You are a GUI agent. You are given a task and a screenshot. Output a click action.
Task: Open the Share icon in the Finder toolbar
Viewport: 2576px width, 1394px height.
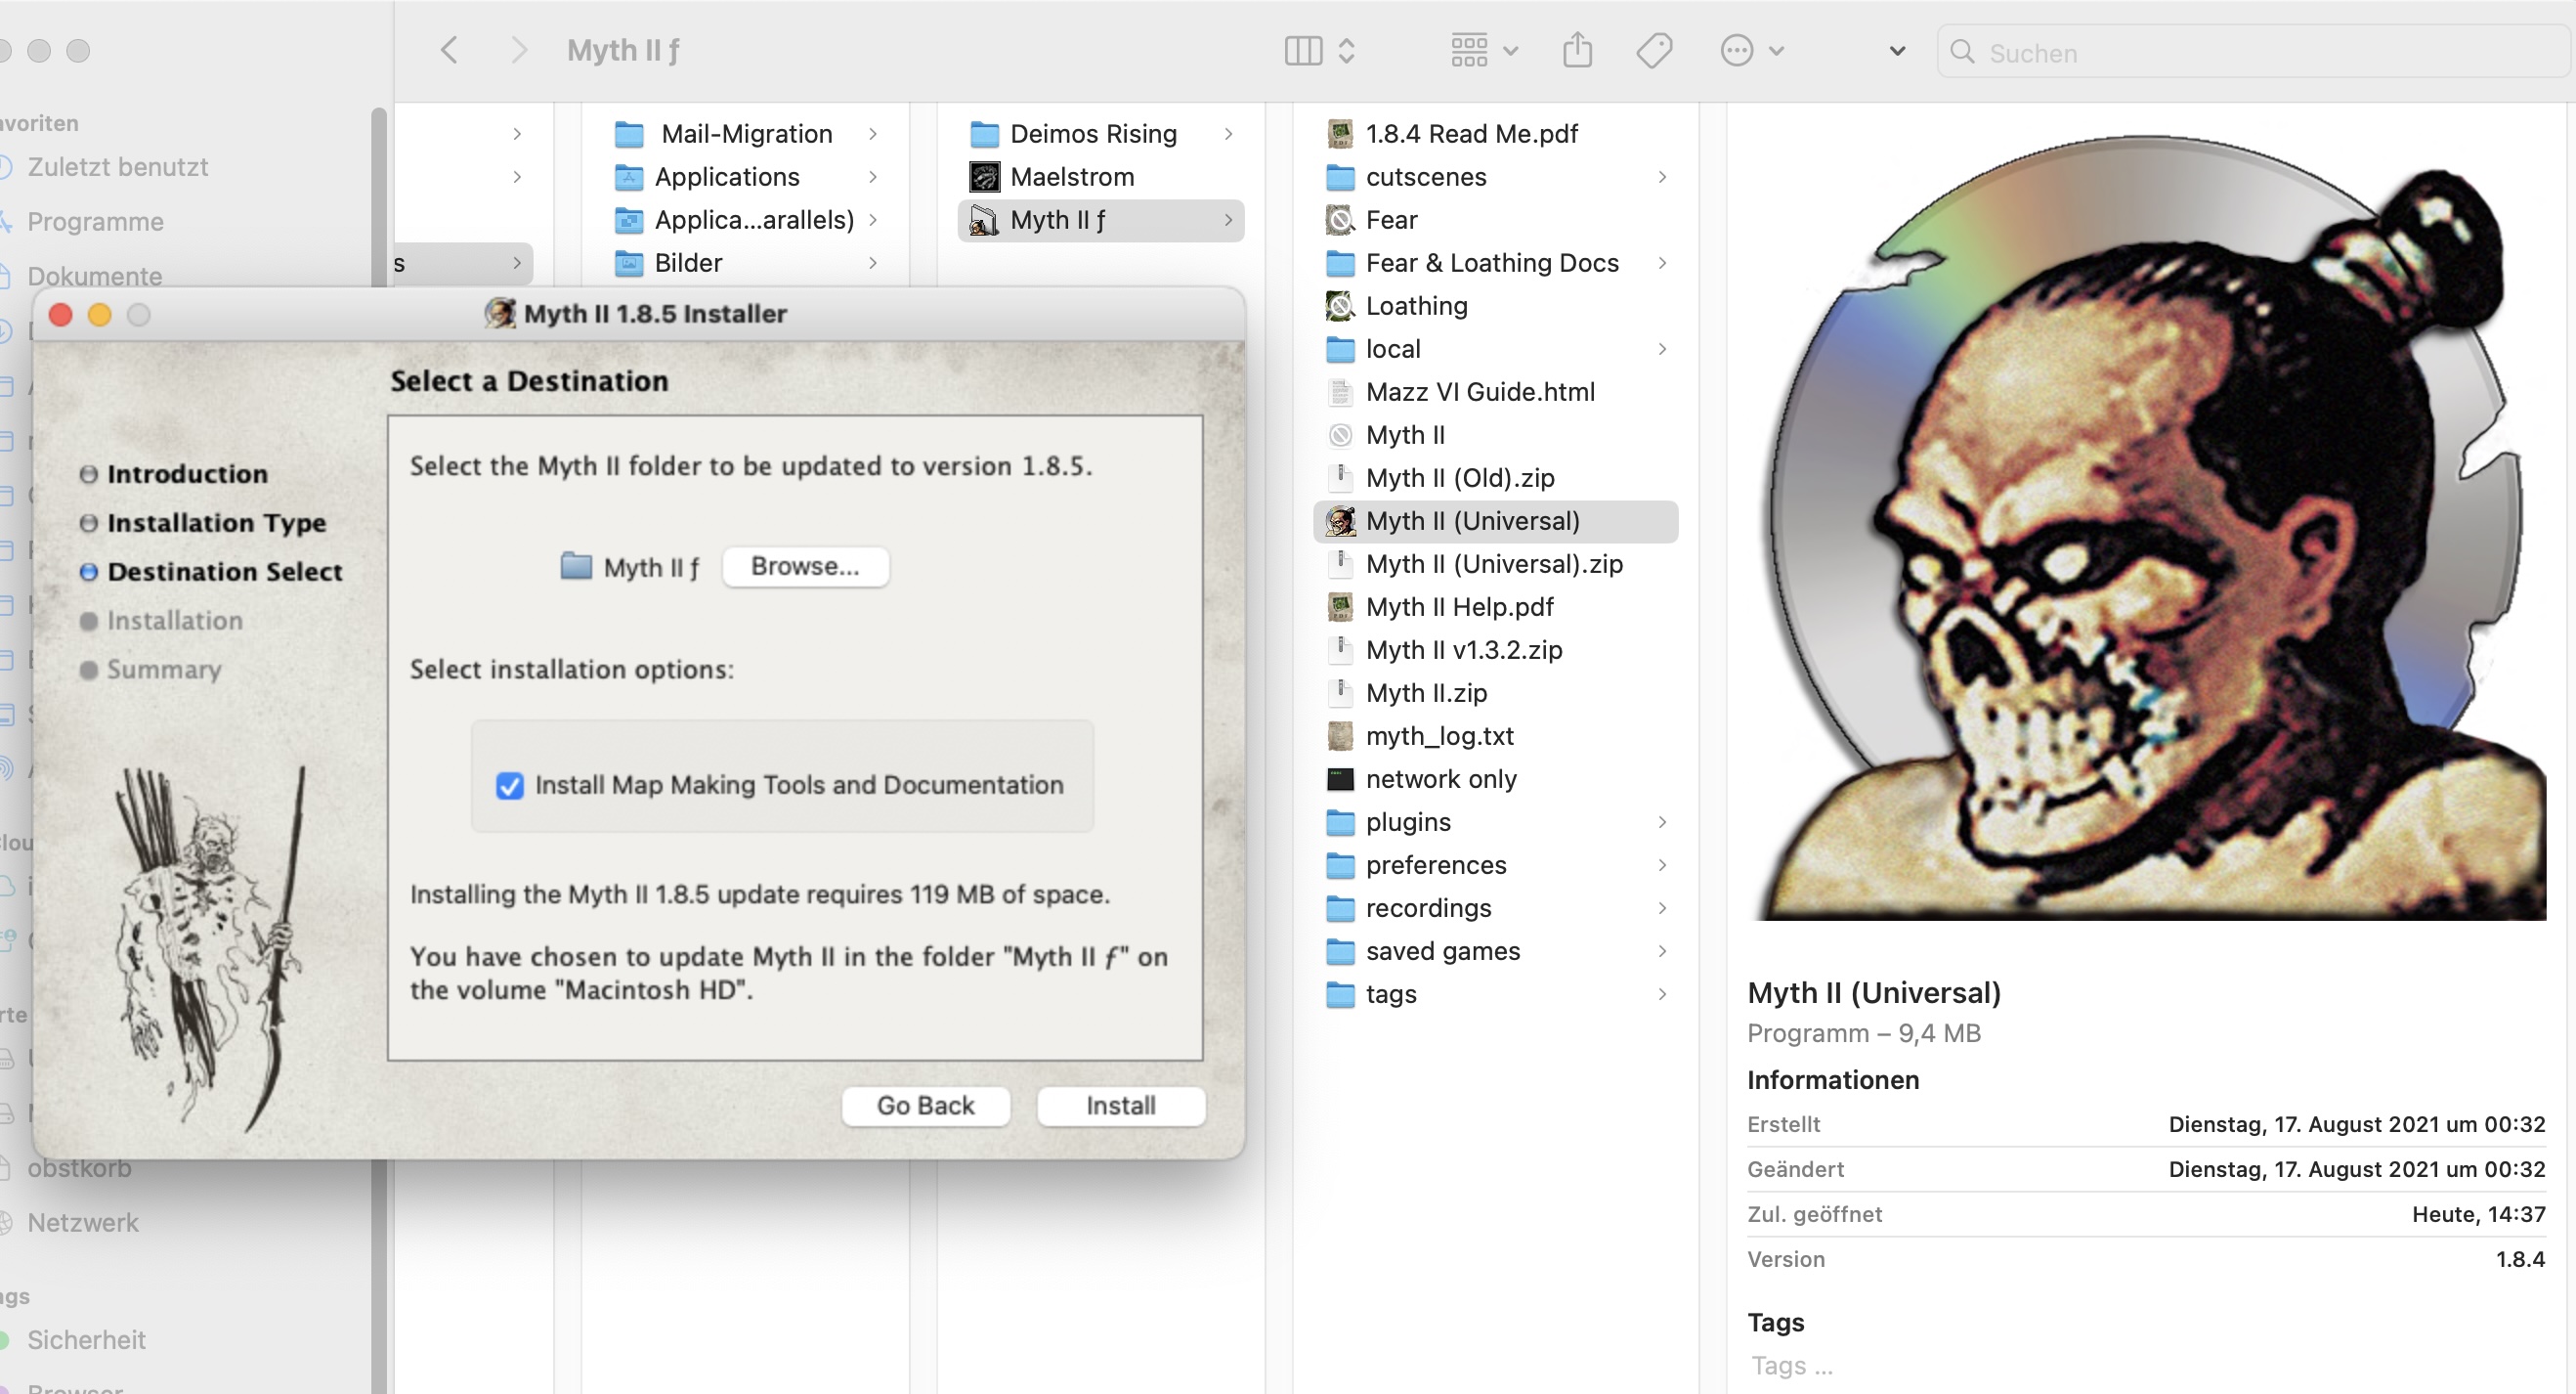click(1577, 49)
